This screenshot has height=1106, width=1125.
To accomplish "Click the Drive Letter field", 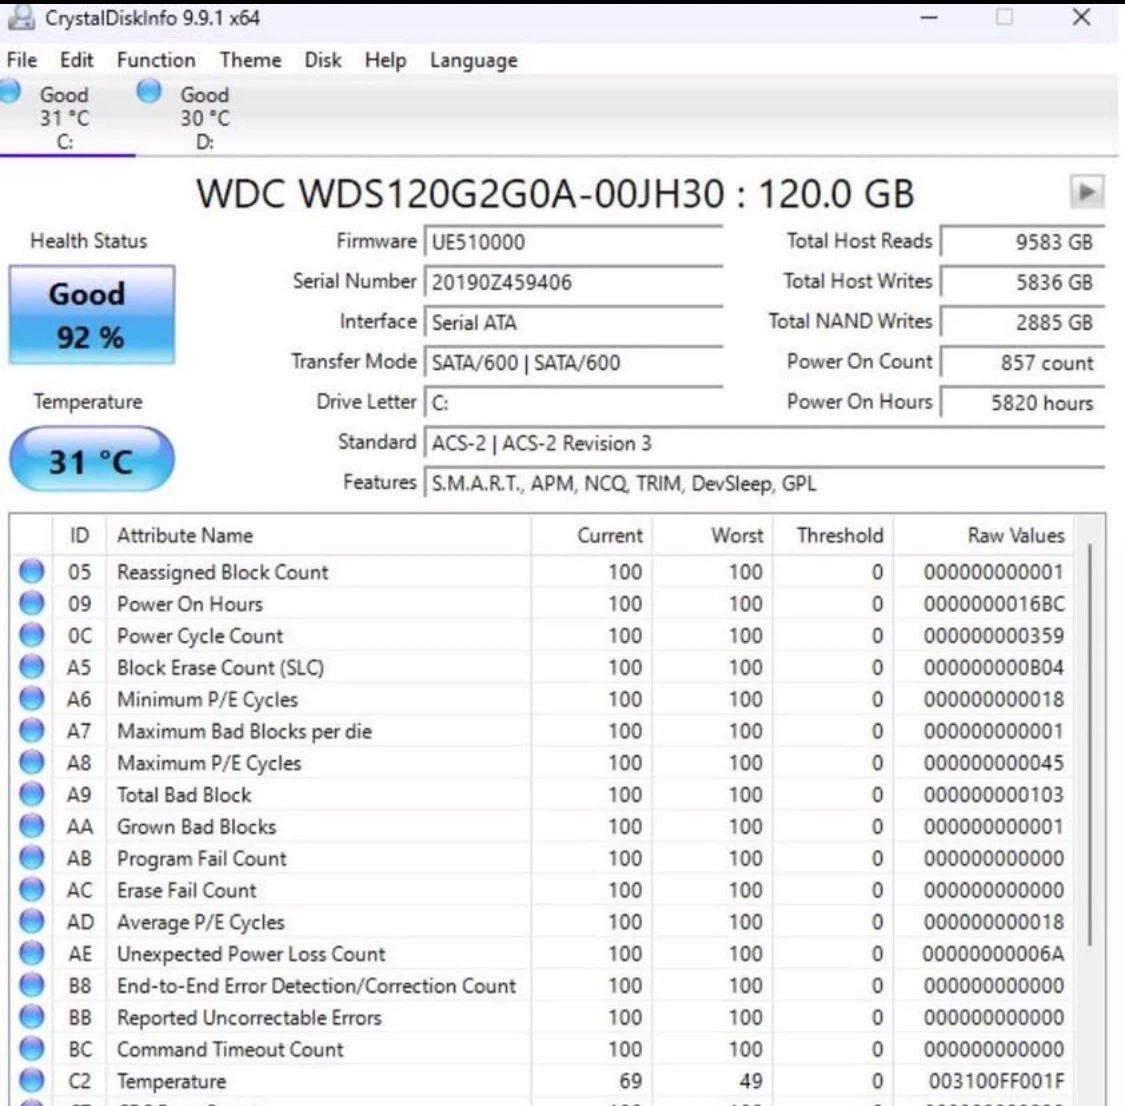I will 573,403.
